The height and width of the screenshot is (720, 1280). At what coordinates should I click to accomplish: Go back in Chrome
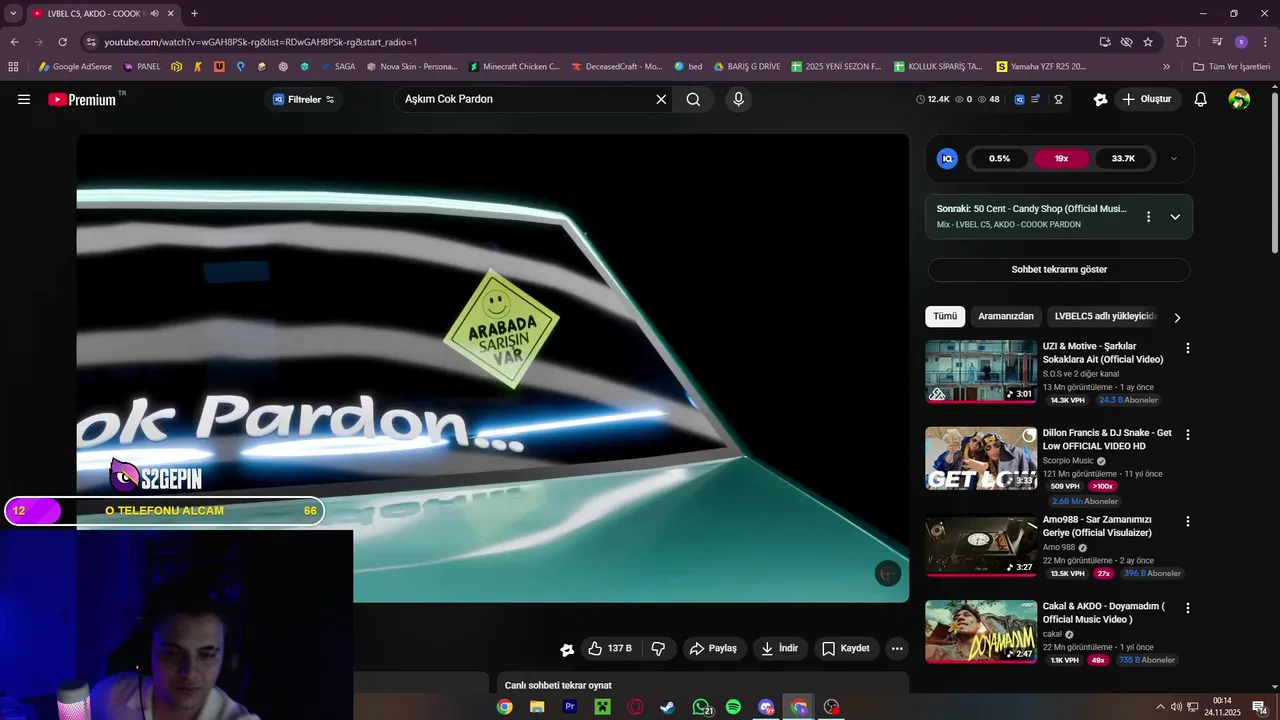[x=14, y=42]
